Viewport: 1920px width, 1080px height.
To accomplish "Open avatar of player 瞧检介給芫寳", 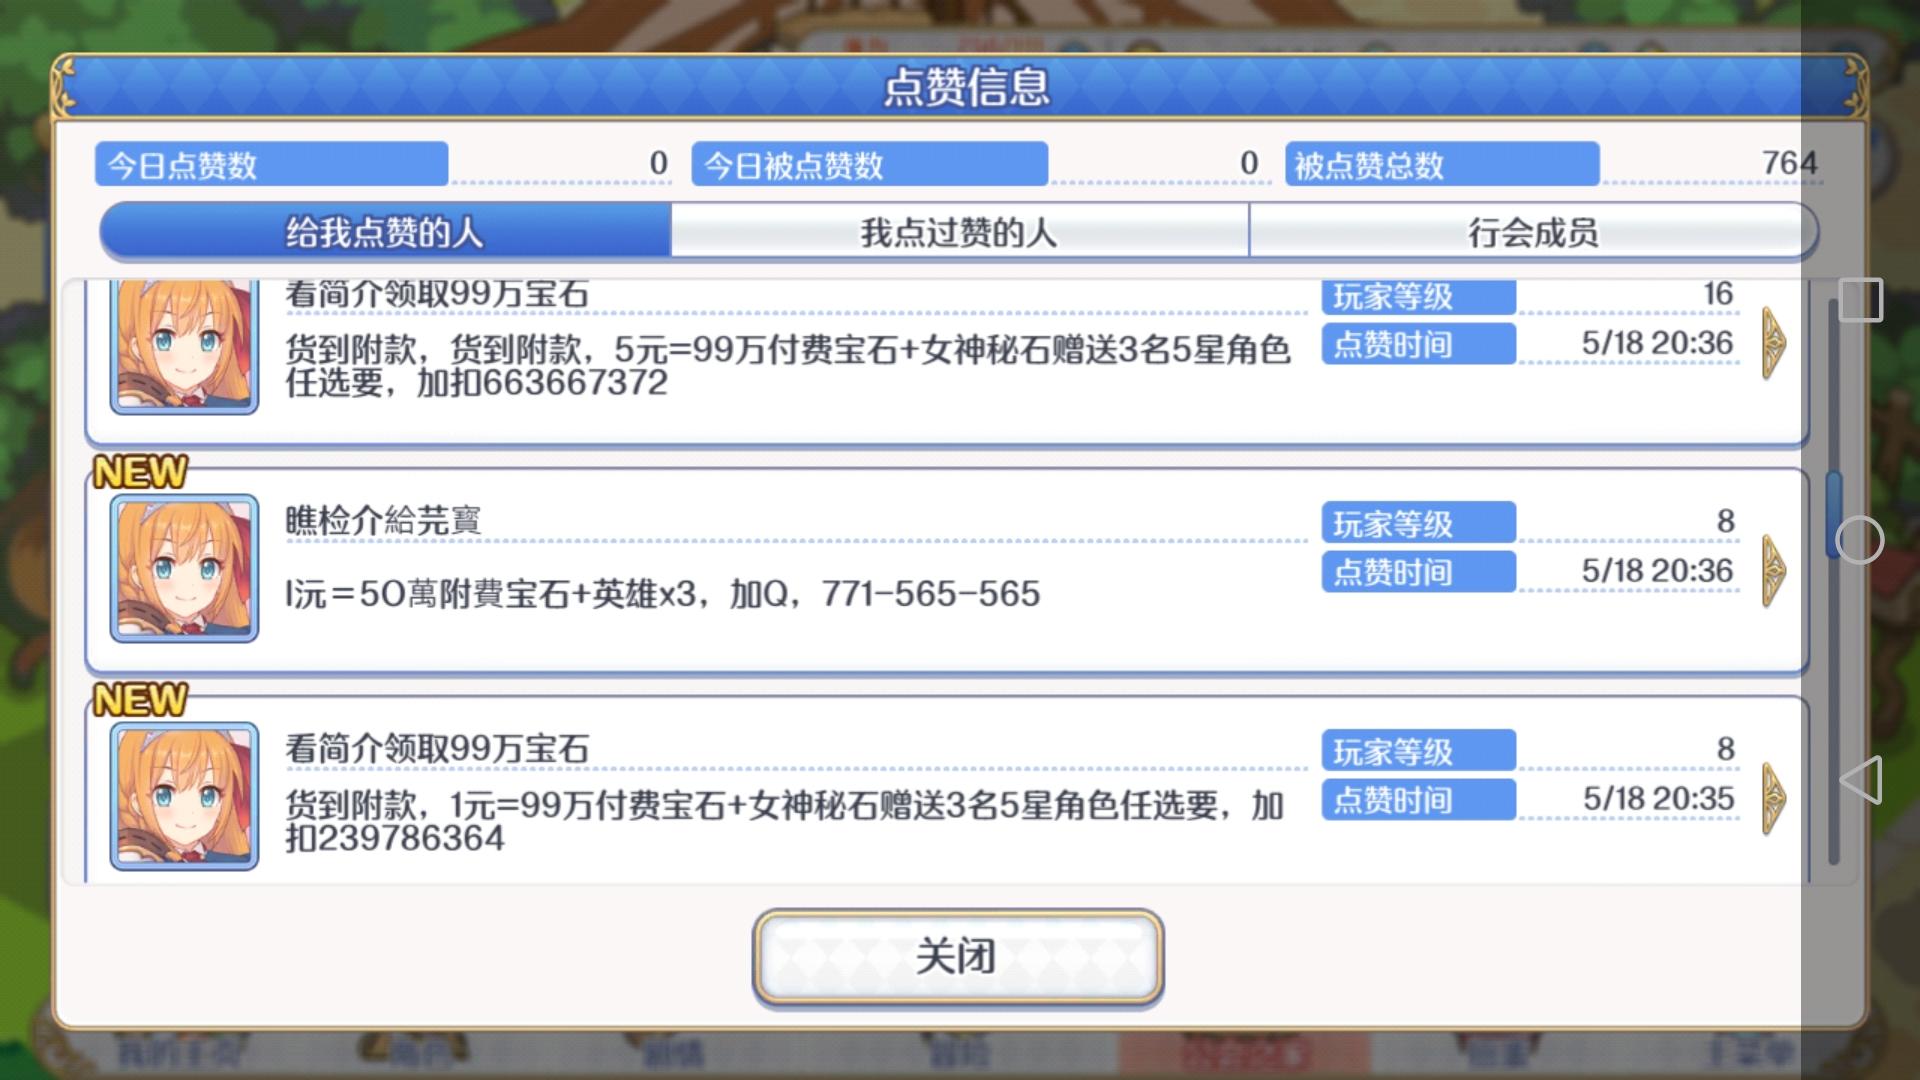I will point(184,568).
